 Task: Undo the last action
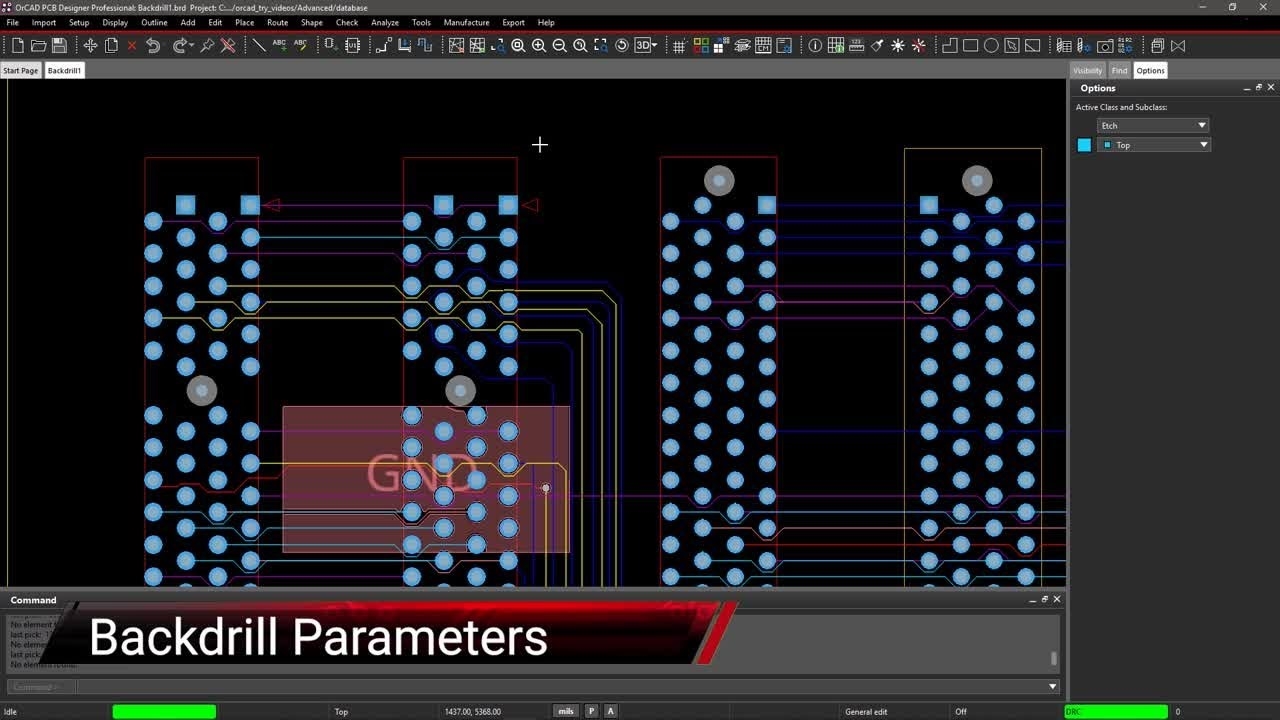[x=152, y=46]
